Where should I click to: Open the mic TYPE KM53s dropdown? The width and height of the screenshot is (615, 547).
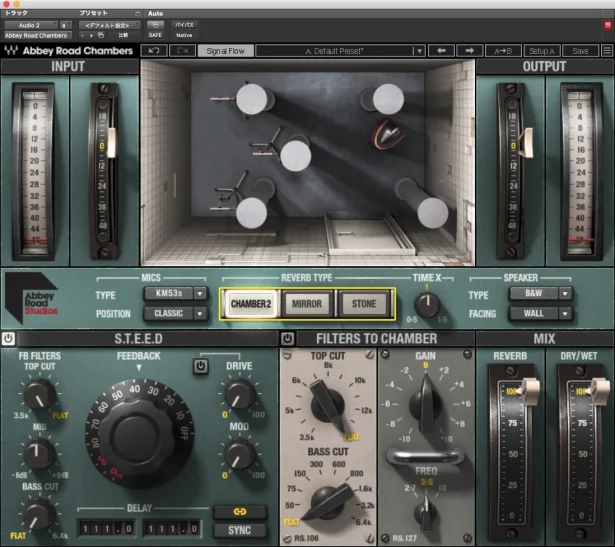[x=175, y=293]
